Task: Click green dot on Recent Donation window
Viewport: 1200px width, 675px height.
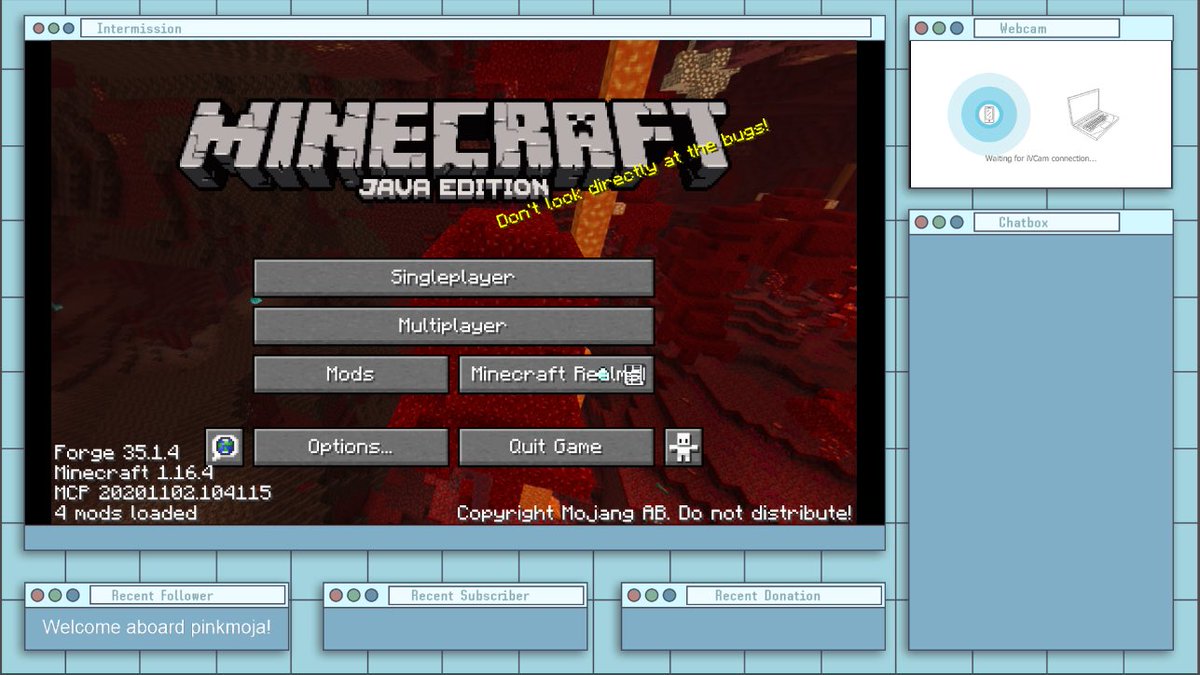Action: (652, 595)
